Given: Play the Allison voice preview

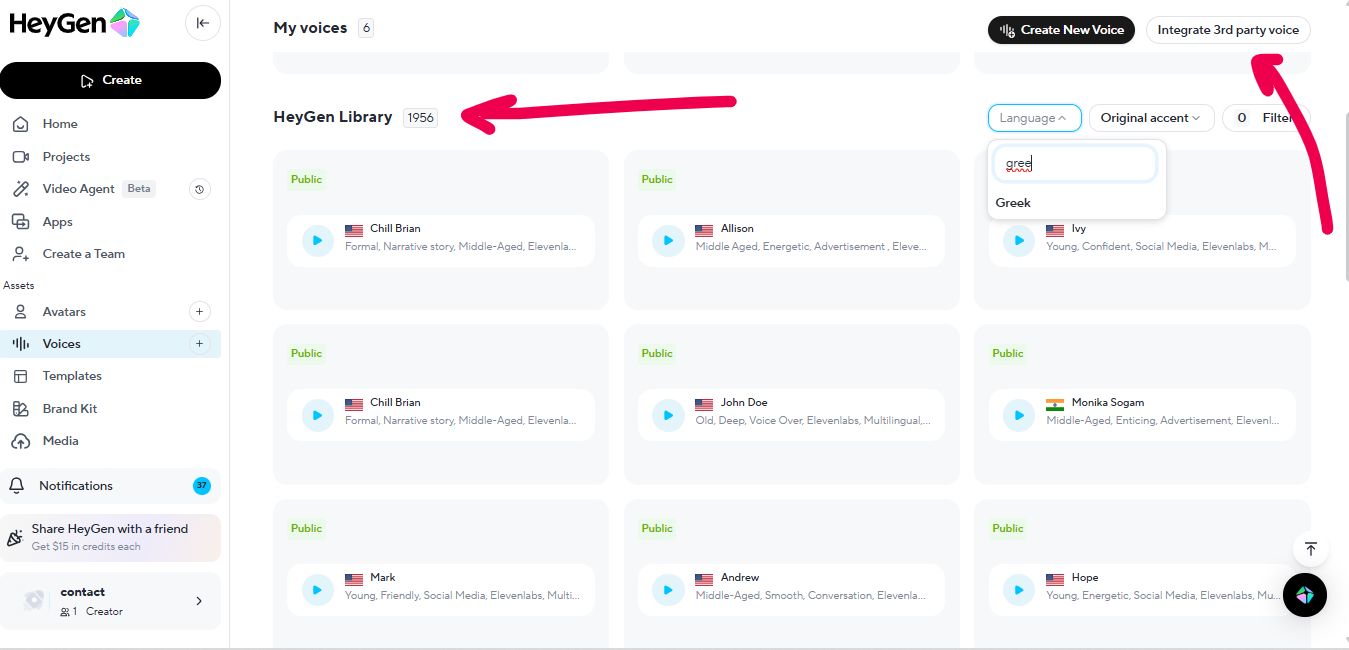Looking at the screenshot, I should pyautogui.click(x=668, y=241).
